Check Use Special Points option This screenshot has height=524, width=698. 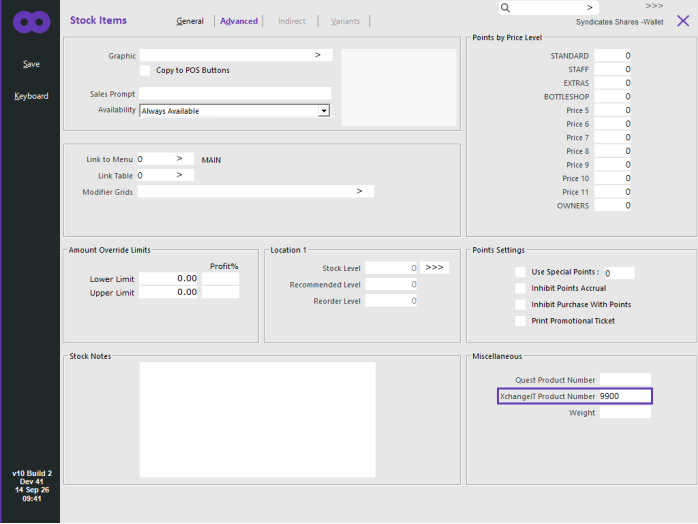click(520, 272)
